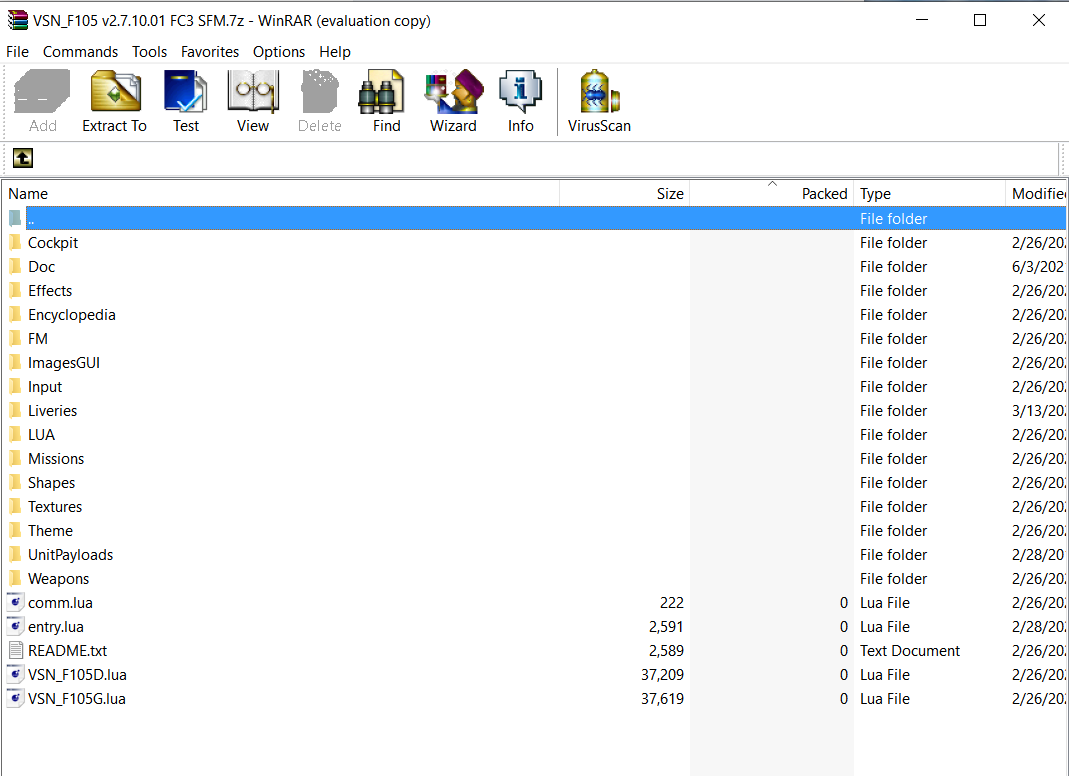The height and width of the screenshot is (776, 1069).
Task: Open the View file tool
Action: point(253,101)
